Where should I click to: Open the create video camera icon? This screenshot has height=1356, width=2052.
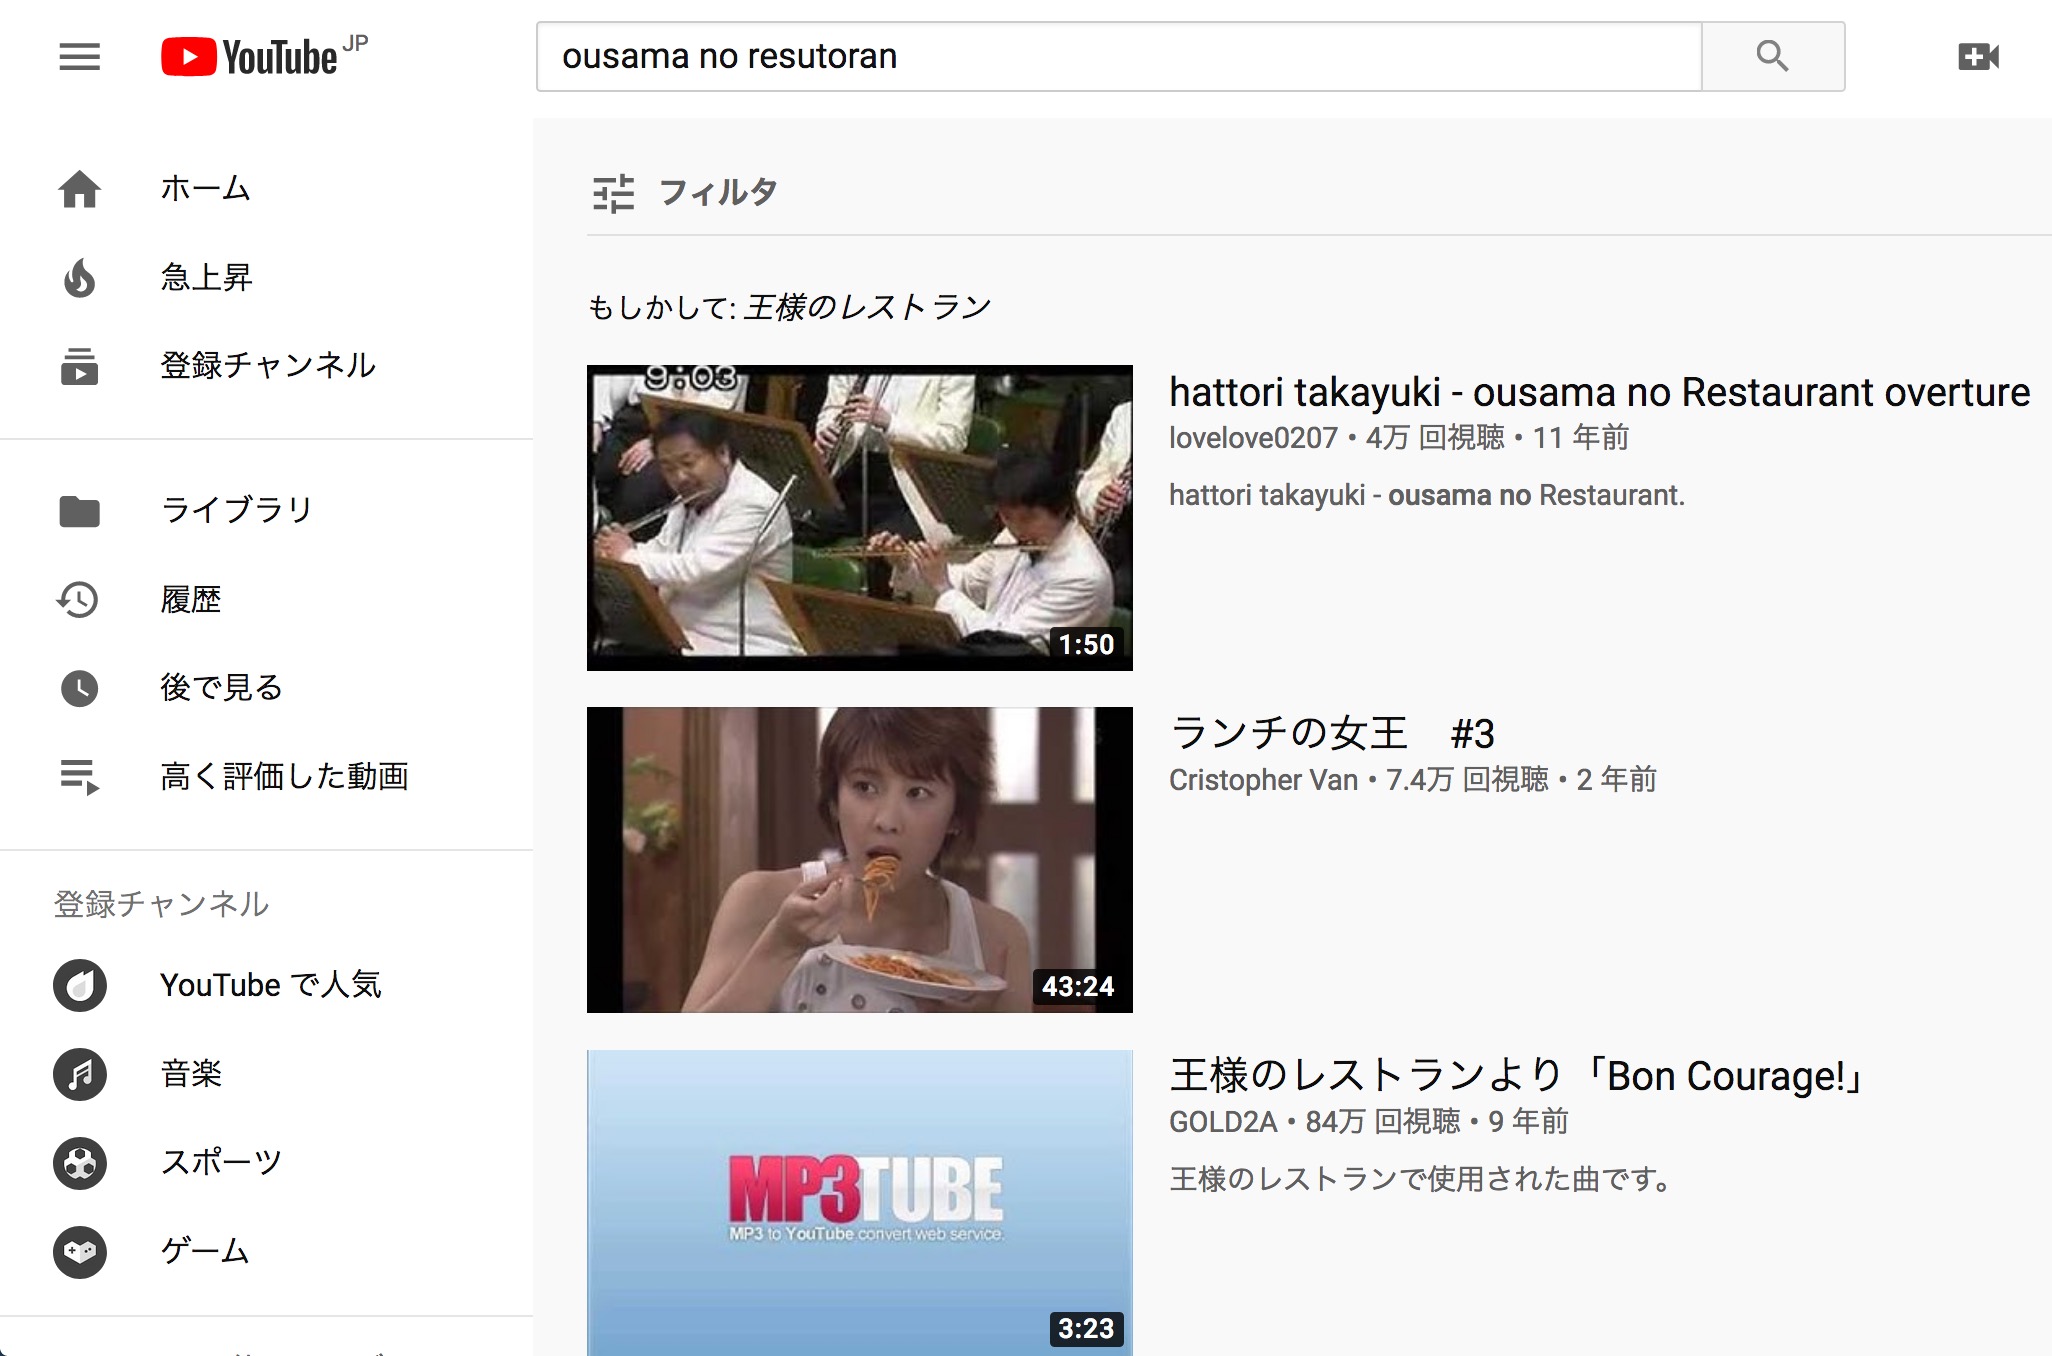1978,57
